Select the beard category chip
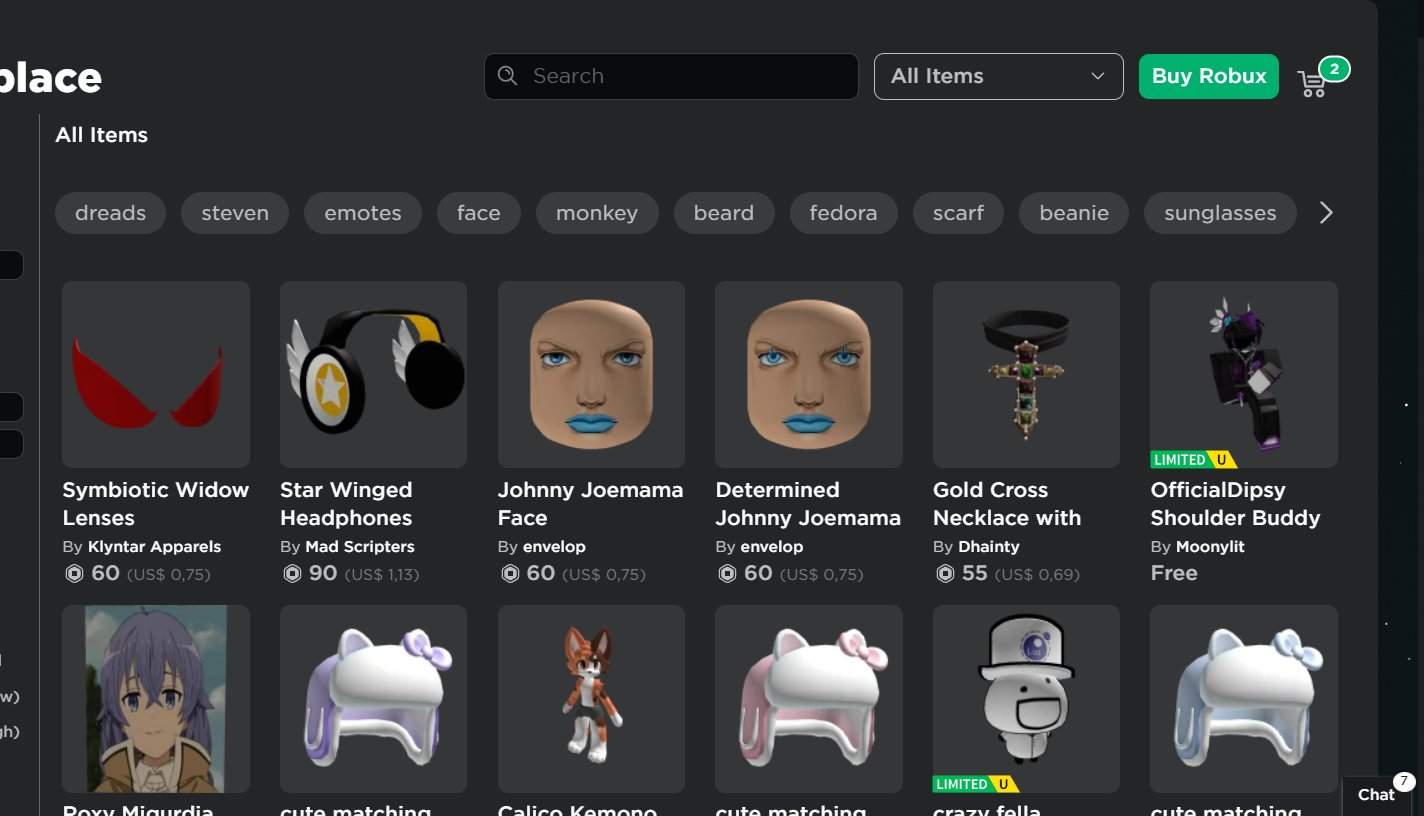 coord(724,213)
